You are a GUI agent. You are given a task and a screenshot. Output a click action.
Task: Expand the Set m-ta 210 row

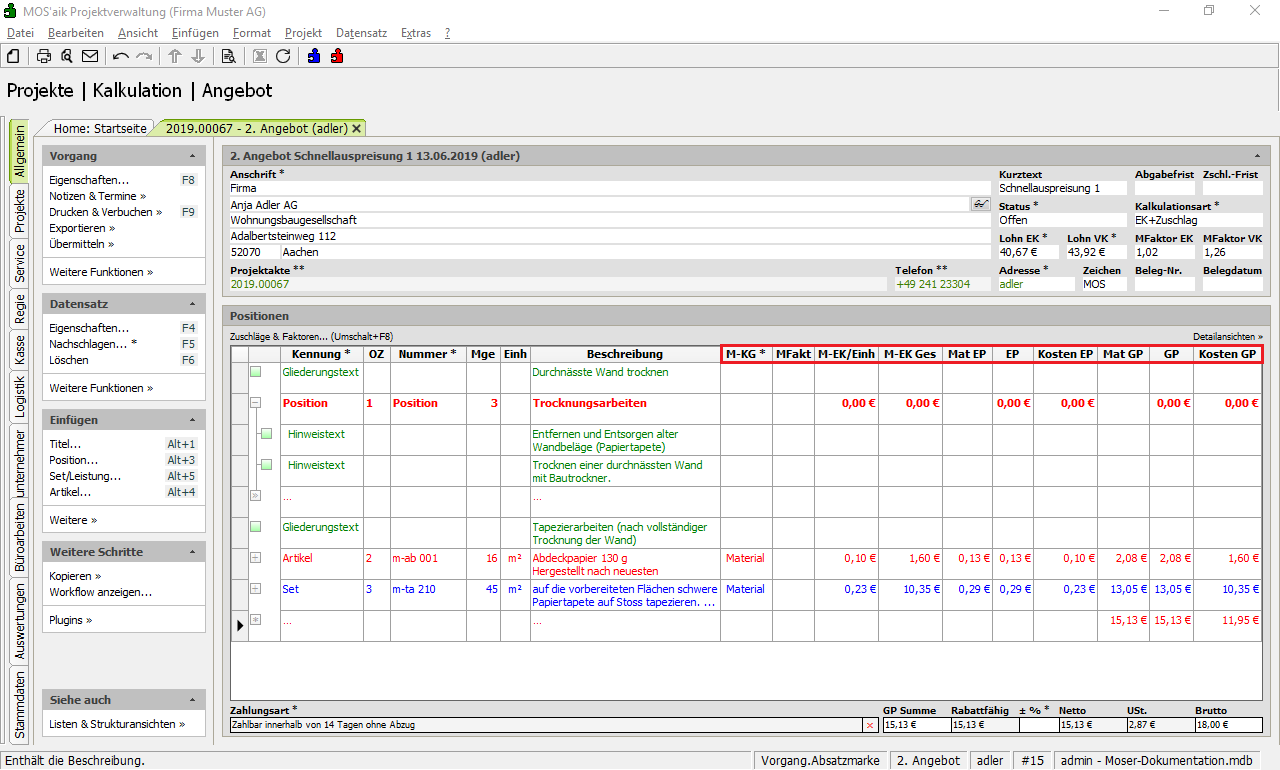click(256, 589)
